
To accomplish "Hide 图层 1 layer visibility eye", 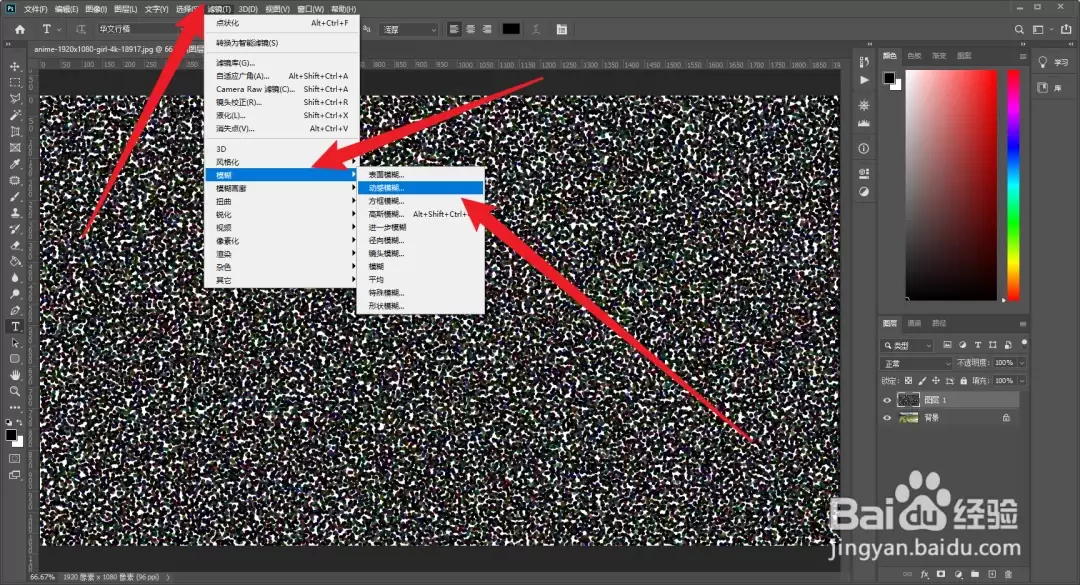I will click(x=887, y=400).
